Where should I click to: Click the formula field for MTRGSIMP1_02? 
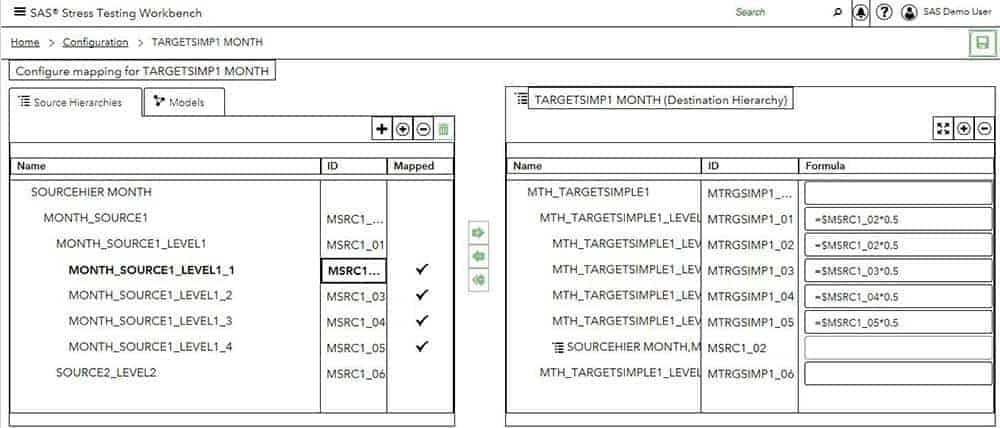(x=898, y=245)
